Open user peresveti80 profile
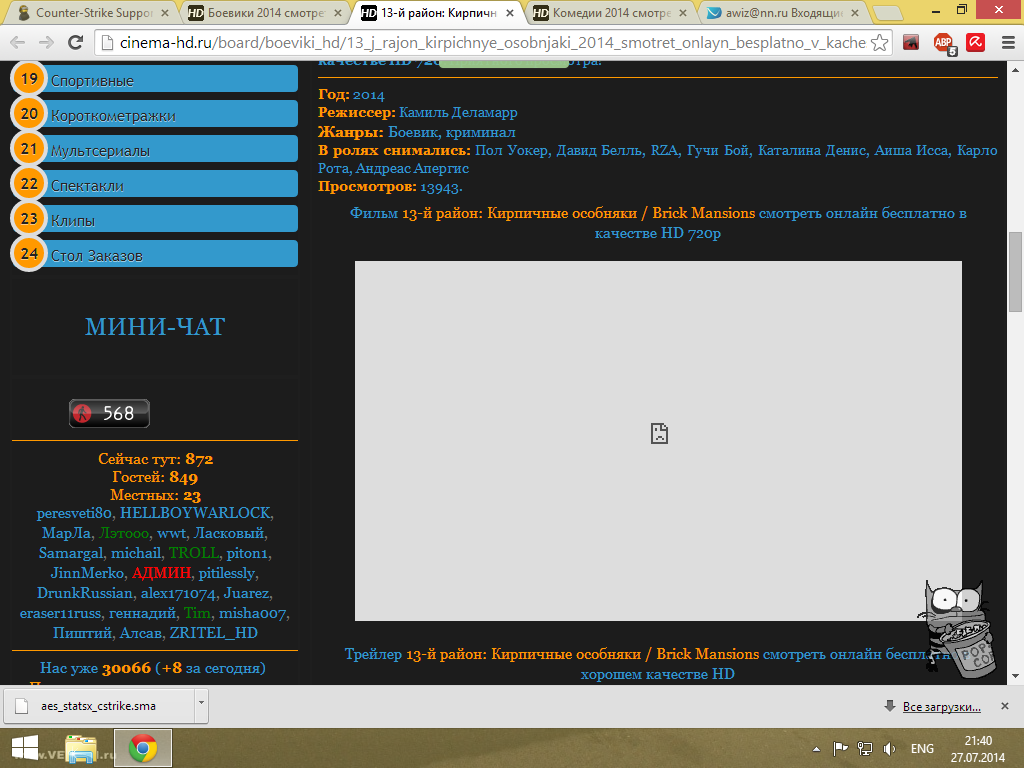Screen dimensions: 1024x768 tap(74, 513)
